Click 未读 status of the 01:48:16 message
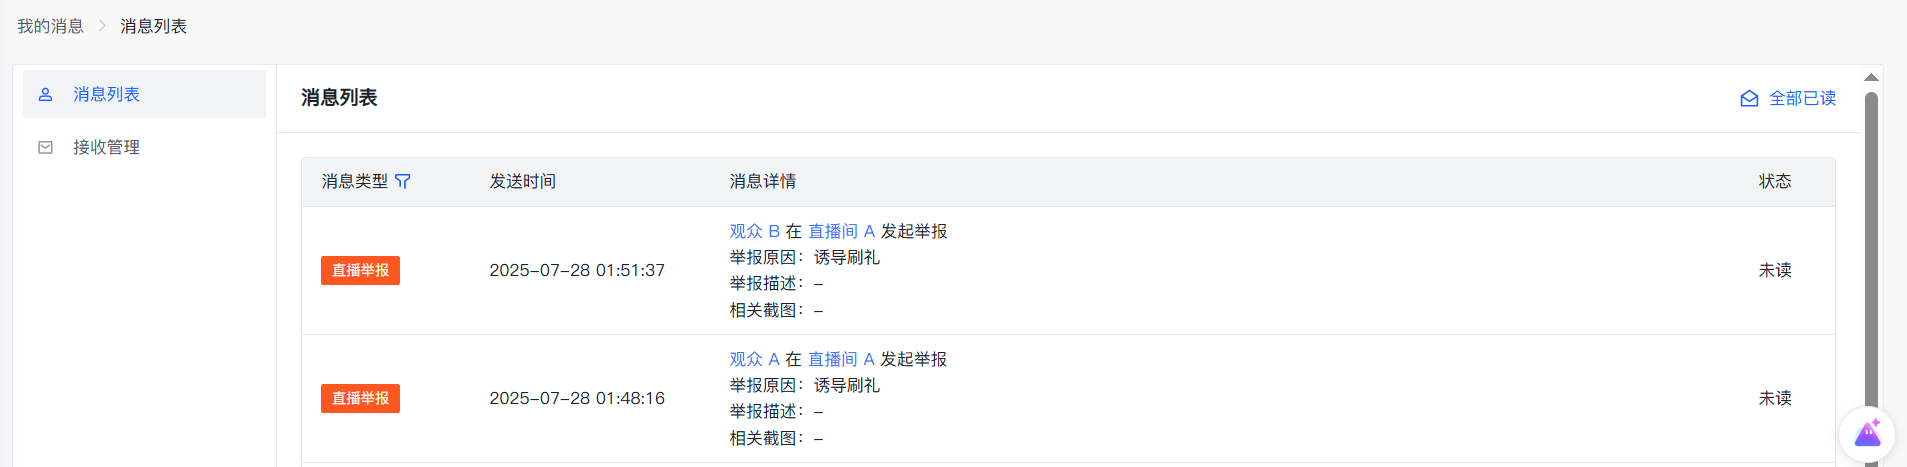 click(x=1775, y=398)
